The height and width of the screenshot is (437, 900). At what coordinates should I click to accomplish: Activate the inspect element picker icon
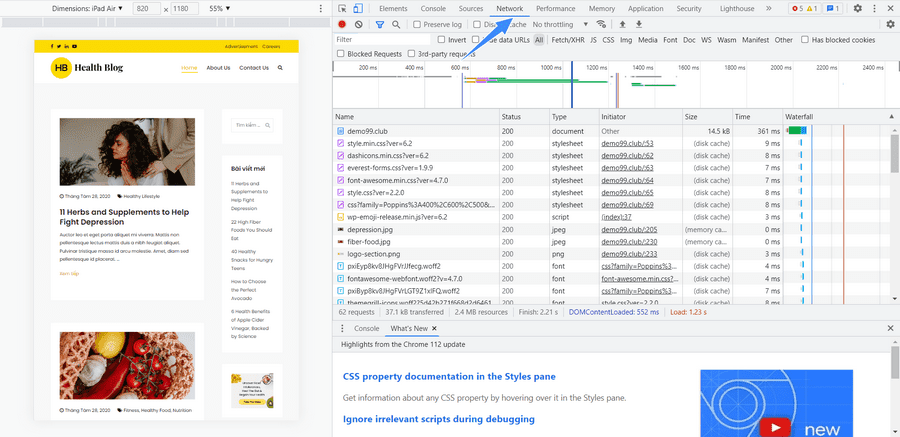(343, 9)
